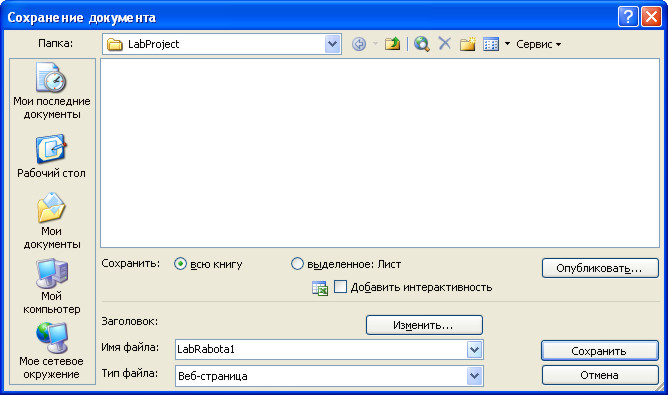The width and height of the screenshot is (668, 395).
Task: Click the Изменить... title button
Action: click(x=424, y=325)
